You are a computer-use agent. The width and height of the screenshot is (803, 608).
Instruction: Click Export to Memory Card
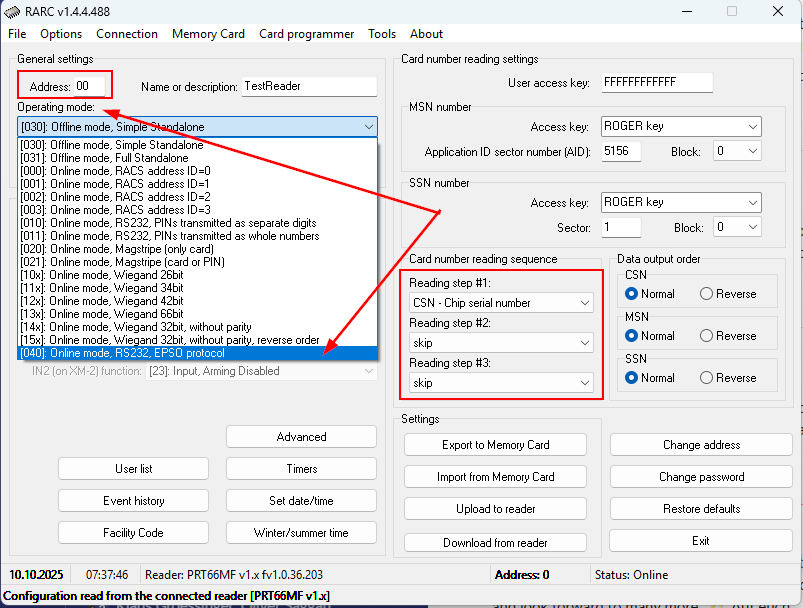click(x=495, y=445)
